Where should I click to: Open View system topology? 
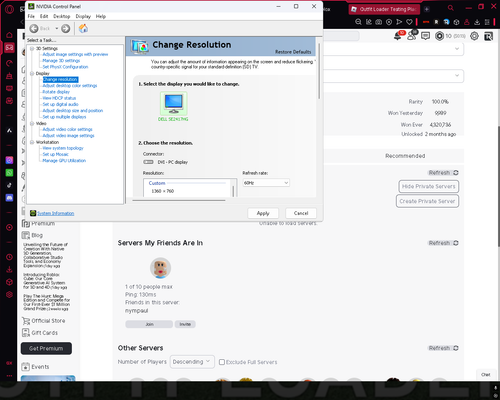tap(63, 148)
